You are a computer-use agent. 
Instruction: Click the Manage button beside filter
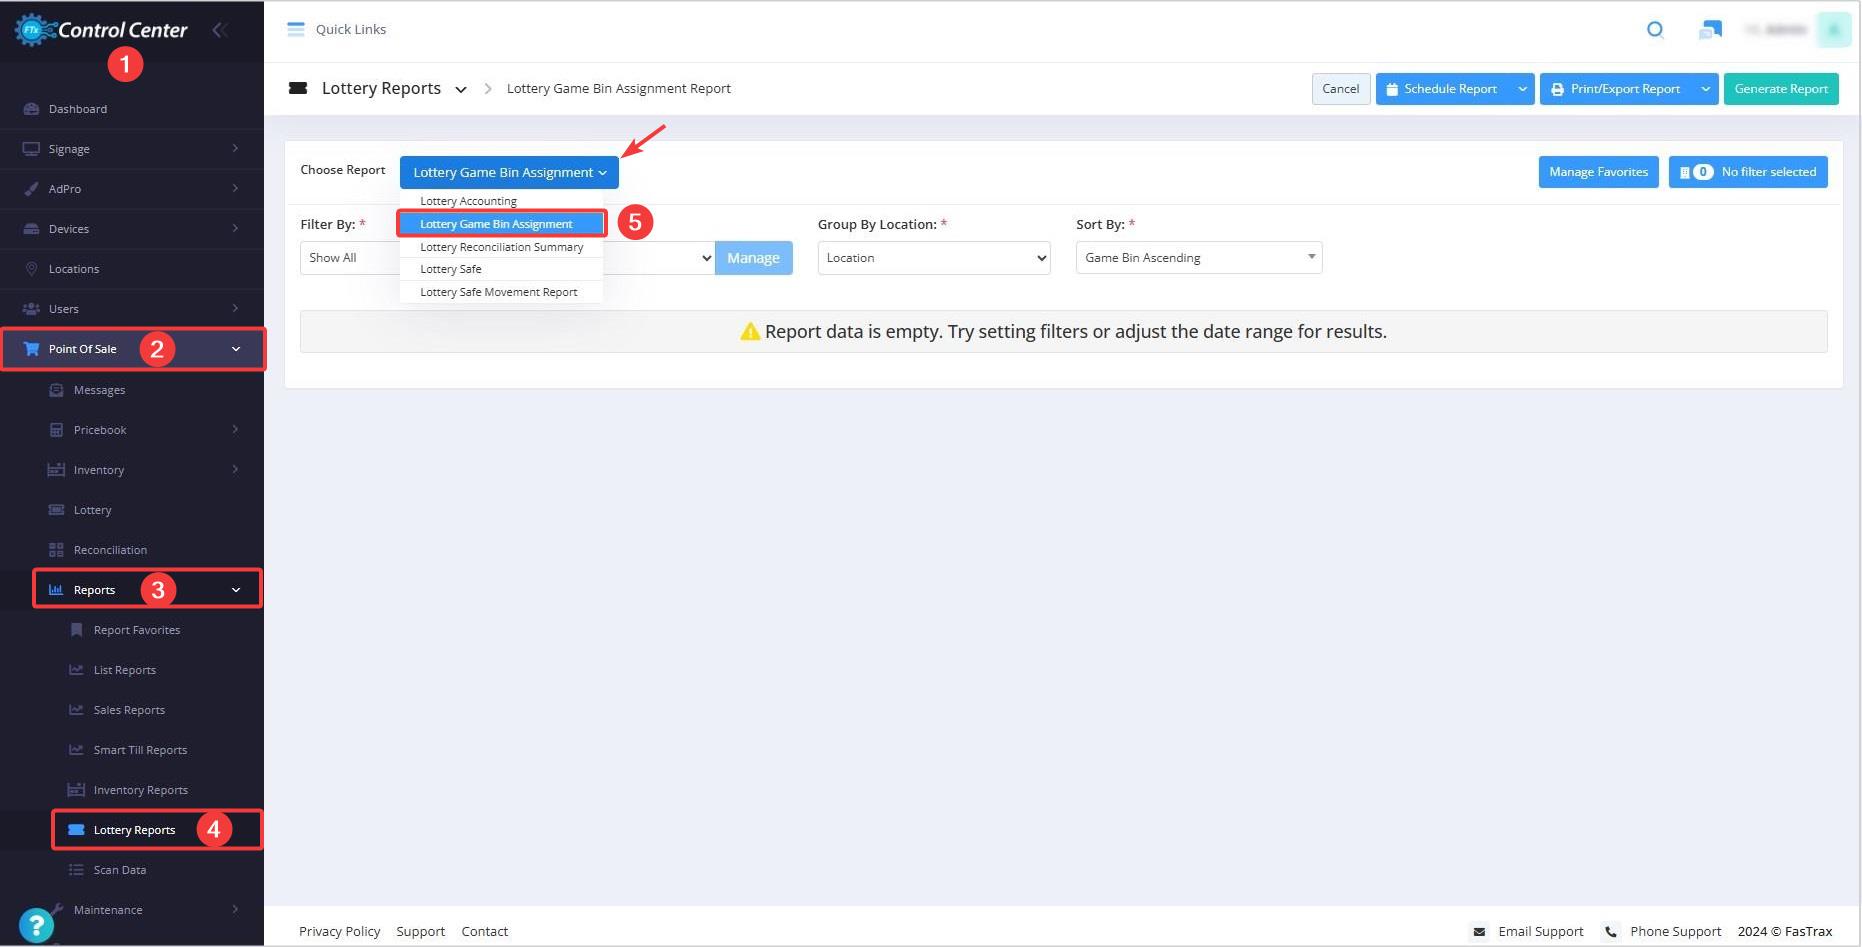click(754, 258)
